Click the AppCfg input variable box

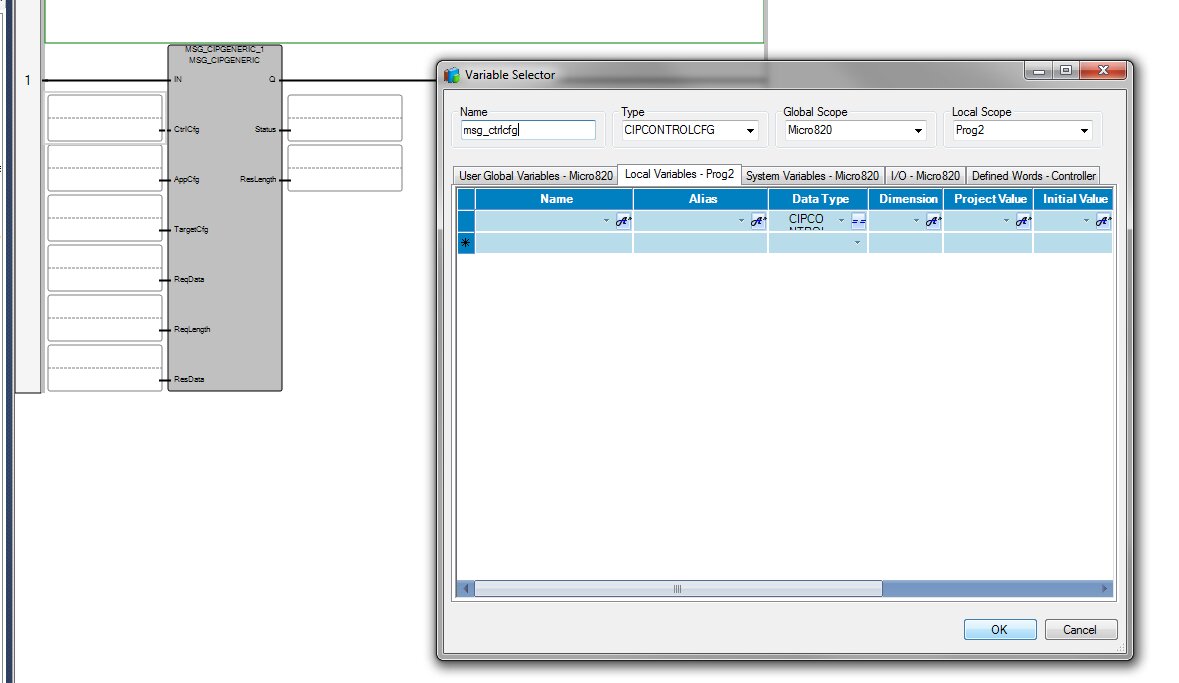point(105,168)
